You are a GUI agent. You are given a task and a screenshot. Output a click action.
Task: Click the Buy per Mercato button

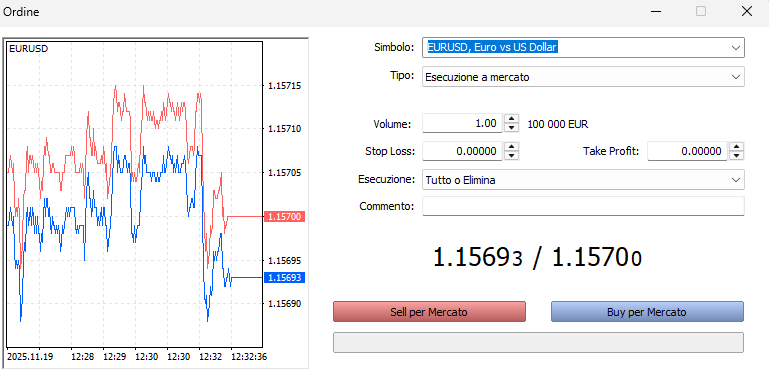point(647,312)
